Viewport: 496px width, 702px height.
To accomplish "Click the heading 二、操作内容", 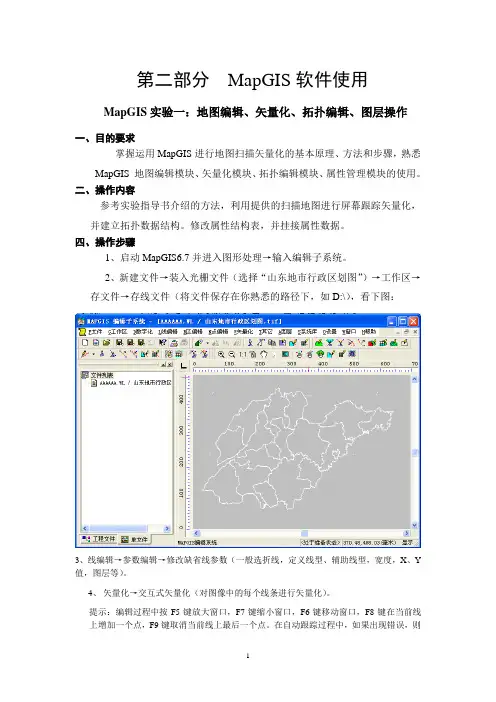I will pos(105,190).
